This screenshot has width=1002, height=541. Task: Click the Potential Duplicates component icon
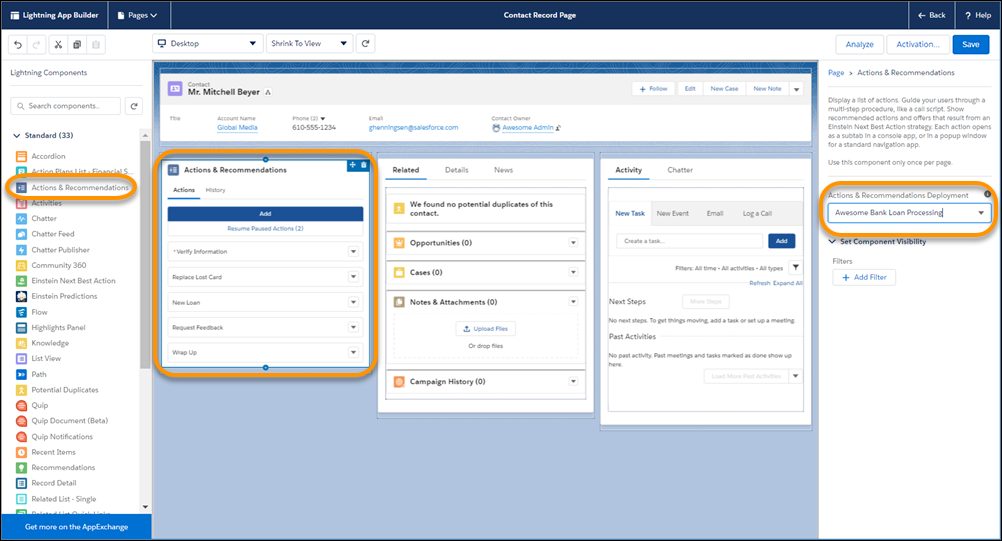(x=22, y=390)
